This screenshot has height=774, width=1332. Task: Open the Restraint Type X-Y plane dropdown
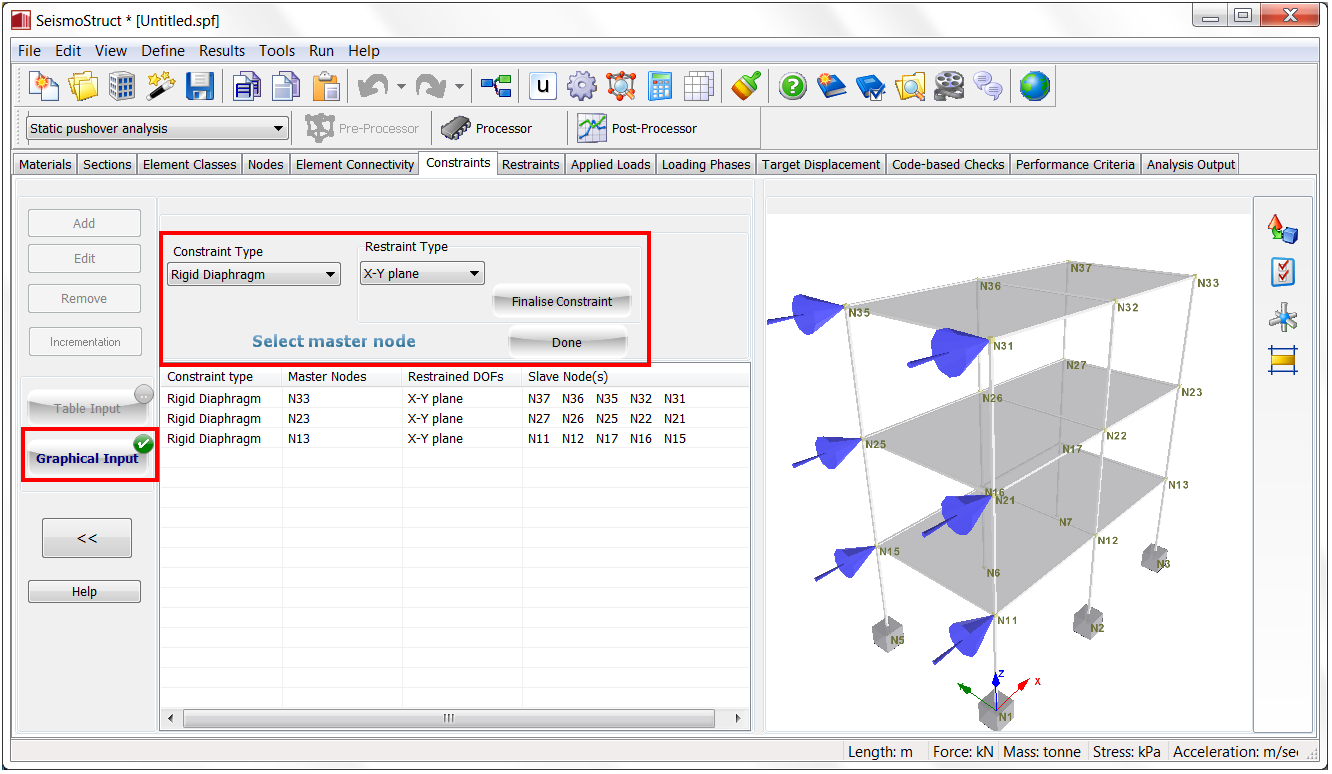(x=421, y=273)
